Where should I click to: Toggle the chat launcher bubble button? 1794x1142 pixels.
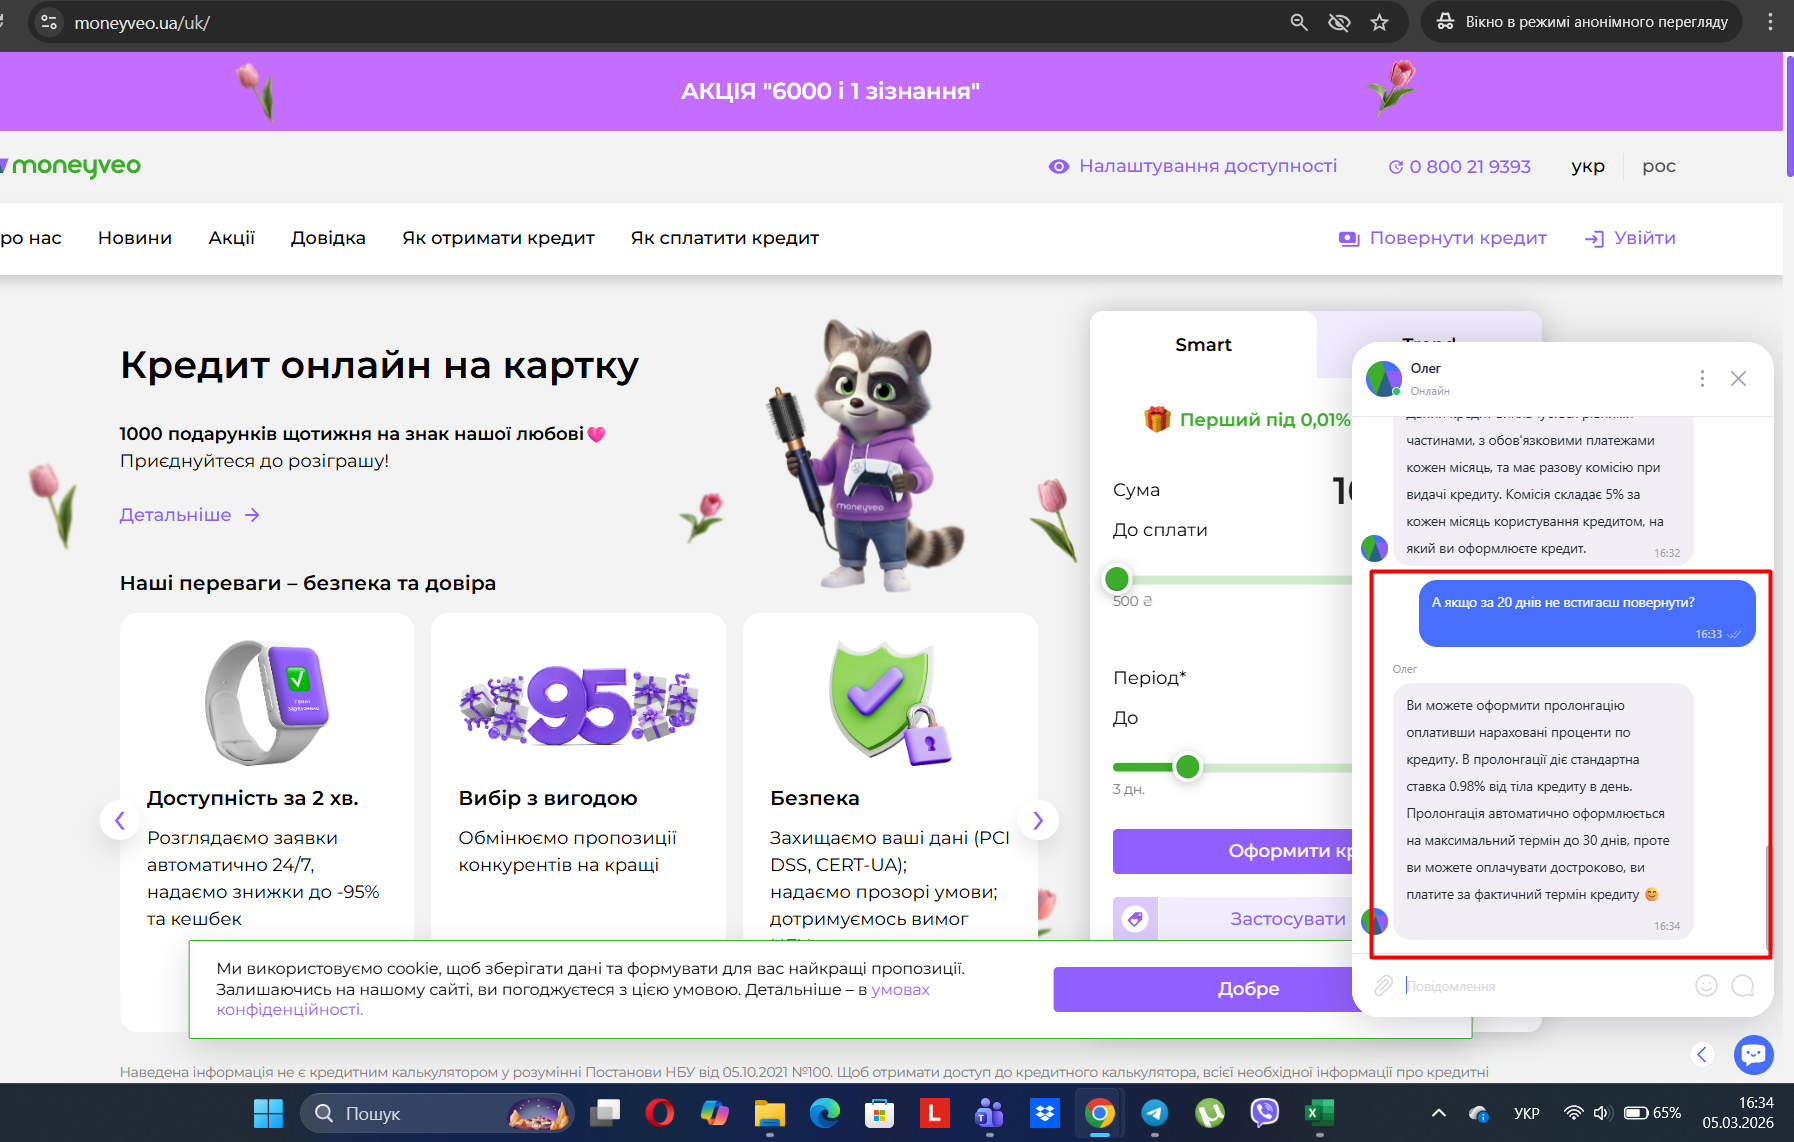tap(1754, 1054)
